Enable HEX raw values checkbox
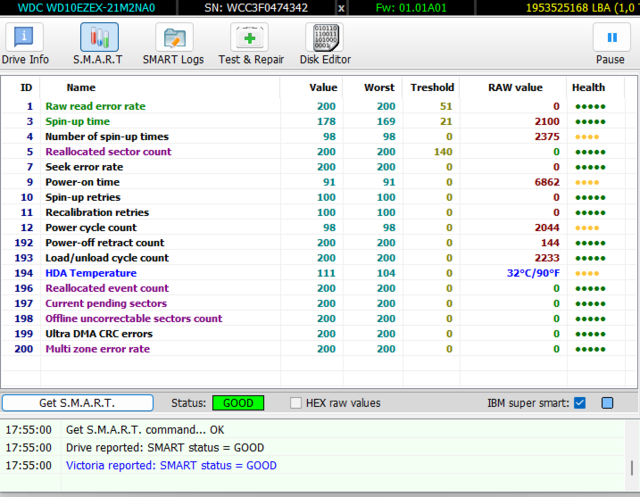Screen dimensions: 640x497 point(296,403)
